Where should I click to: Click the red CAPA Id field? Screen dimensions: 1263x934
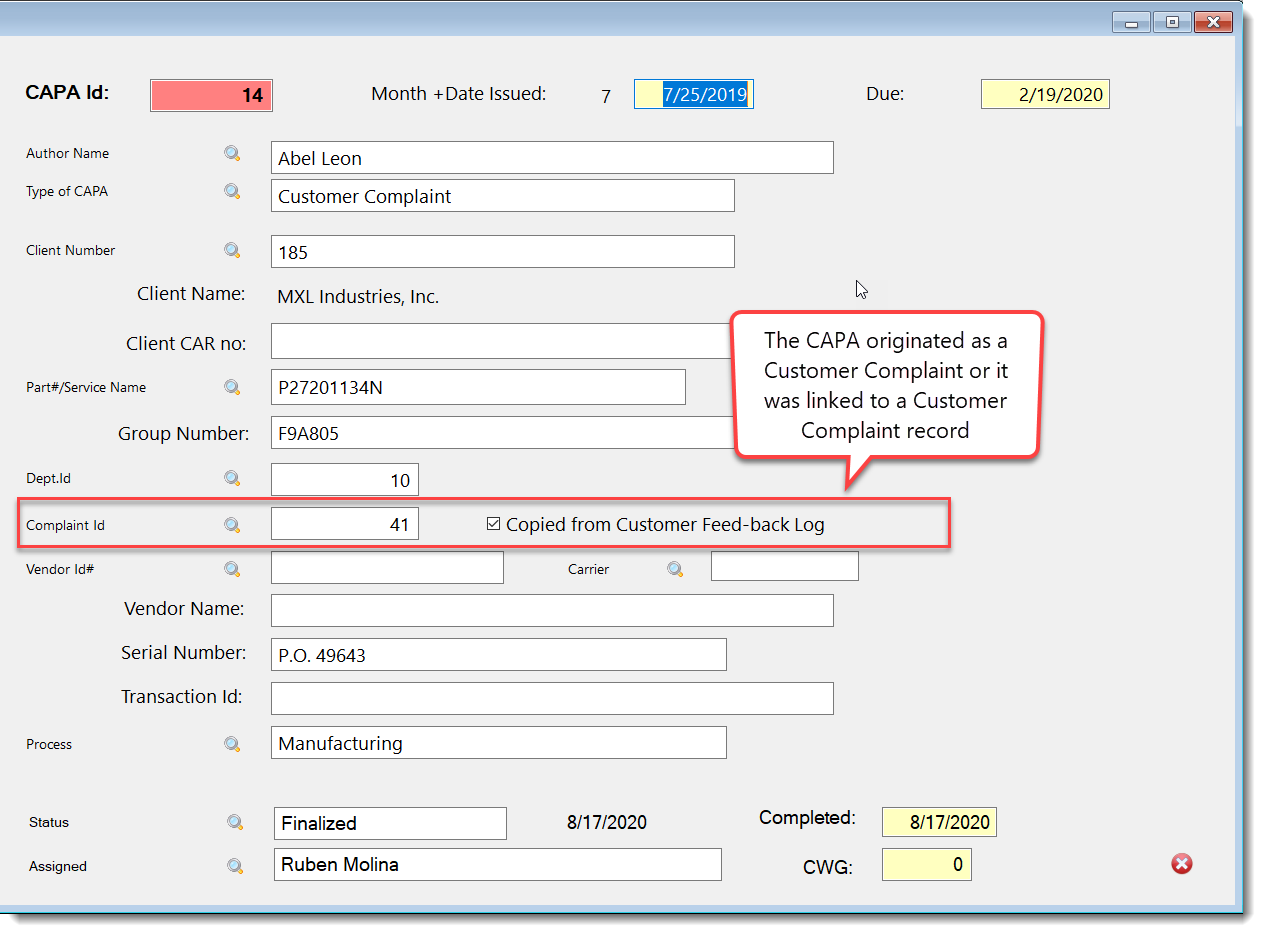(211, 95)
